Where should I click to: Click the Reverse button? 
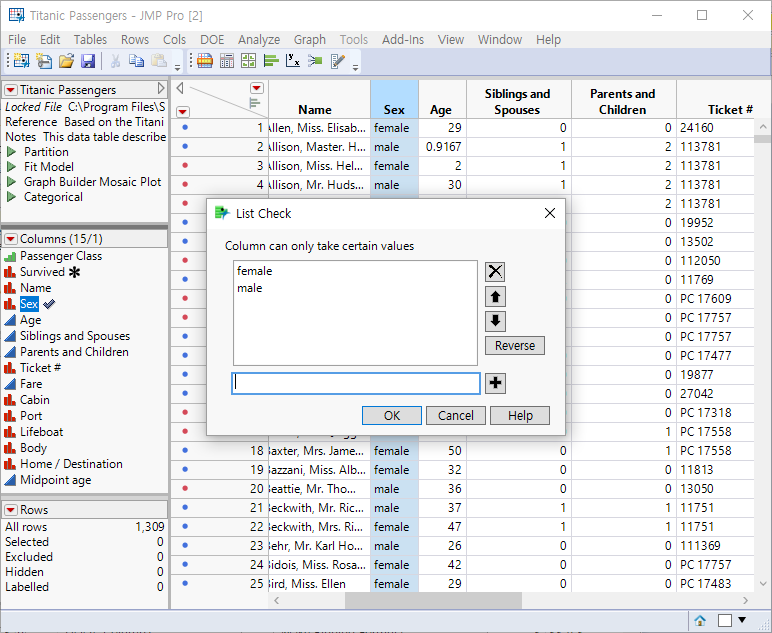coord(515,346)
